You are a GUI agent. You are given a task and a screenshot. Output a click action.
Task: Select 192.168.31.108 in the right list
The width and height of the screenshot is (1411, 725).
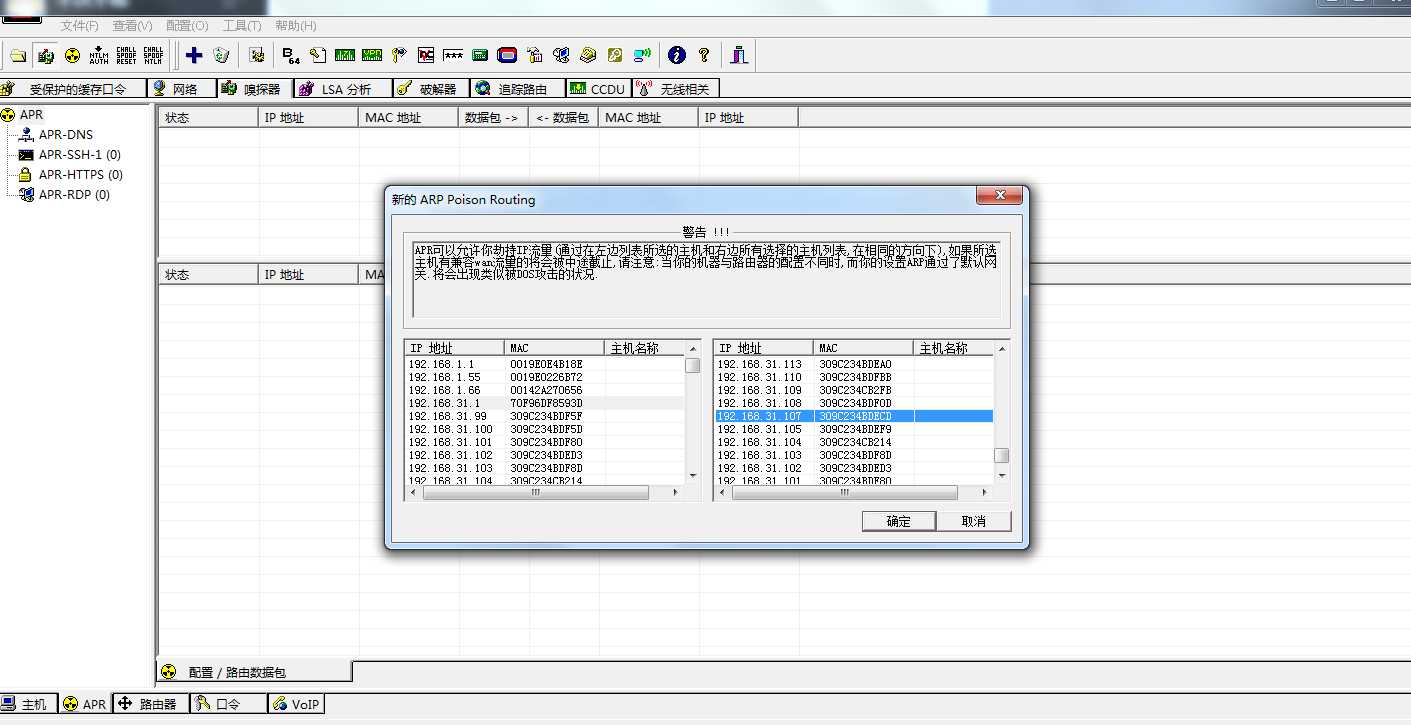[854, 403]
